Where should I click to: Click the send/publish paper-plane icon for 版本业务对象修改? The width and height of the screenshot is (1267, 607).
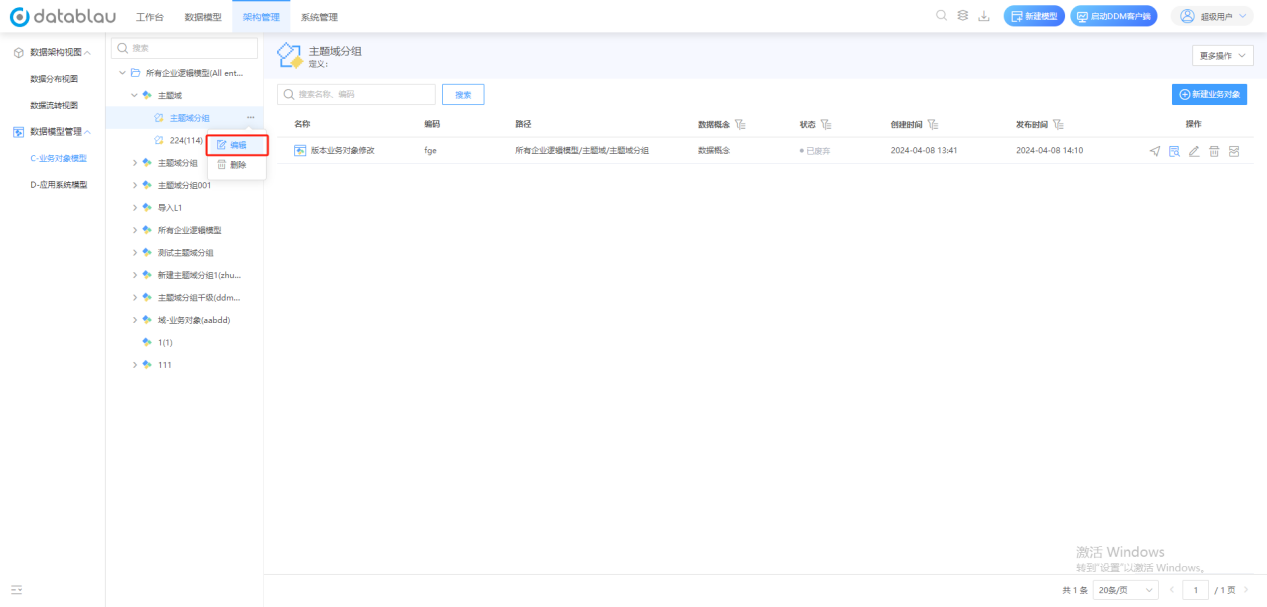pos(1155,150)
